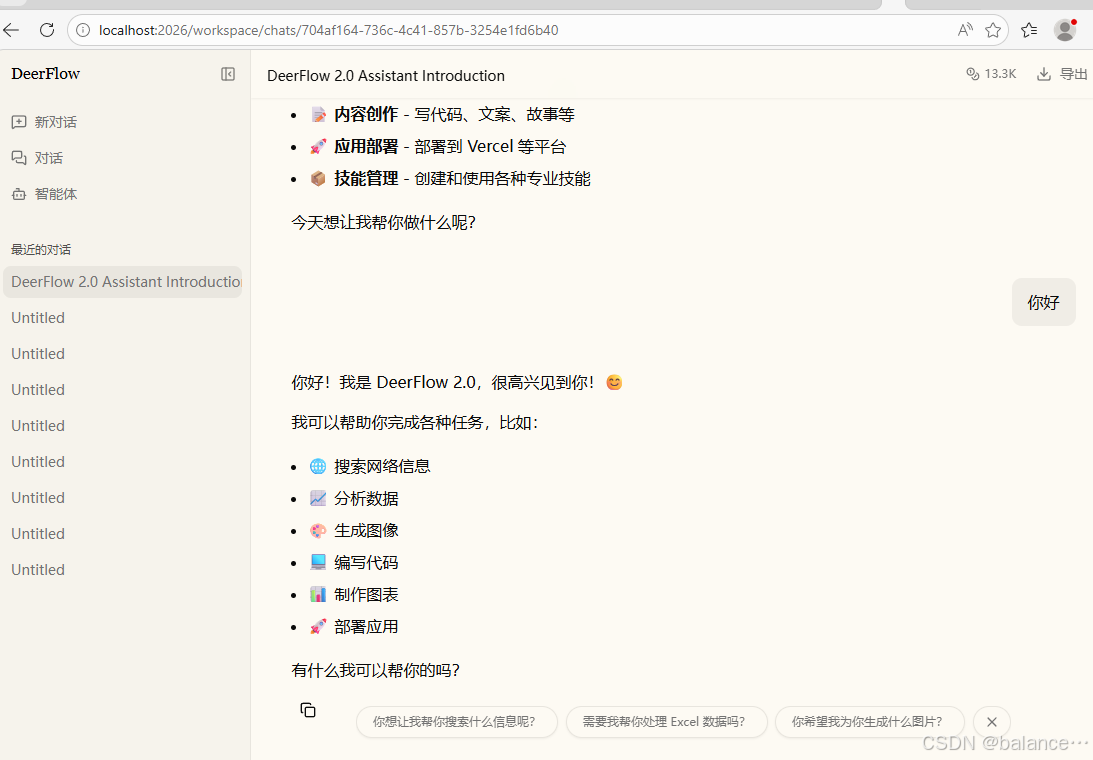The height and width of the screenshot is (760, 1093).
Task: Click the text 我可以帮助你完成各种任务
Action: coord(387,423)
